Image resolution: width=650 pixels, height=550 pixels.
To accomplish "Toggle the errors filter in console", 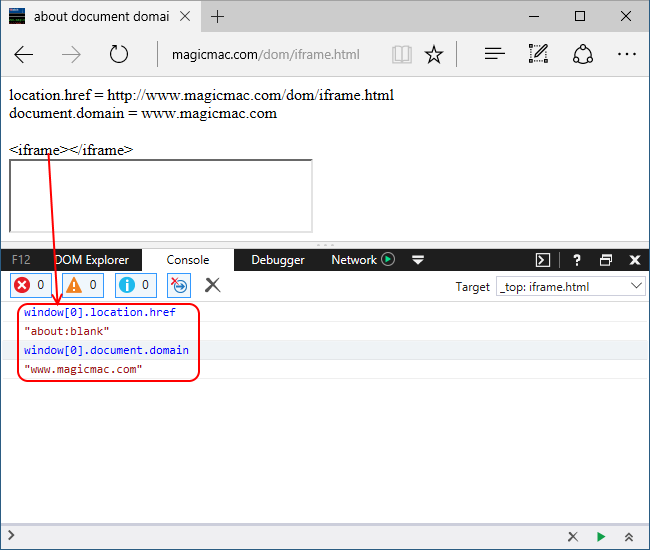I will click(30, 286).
